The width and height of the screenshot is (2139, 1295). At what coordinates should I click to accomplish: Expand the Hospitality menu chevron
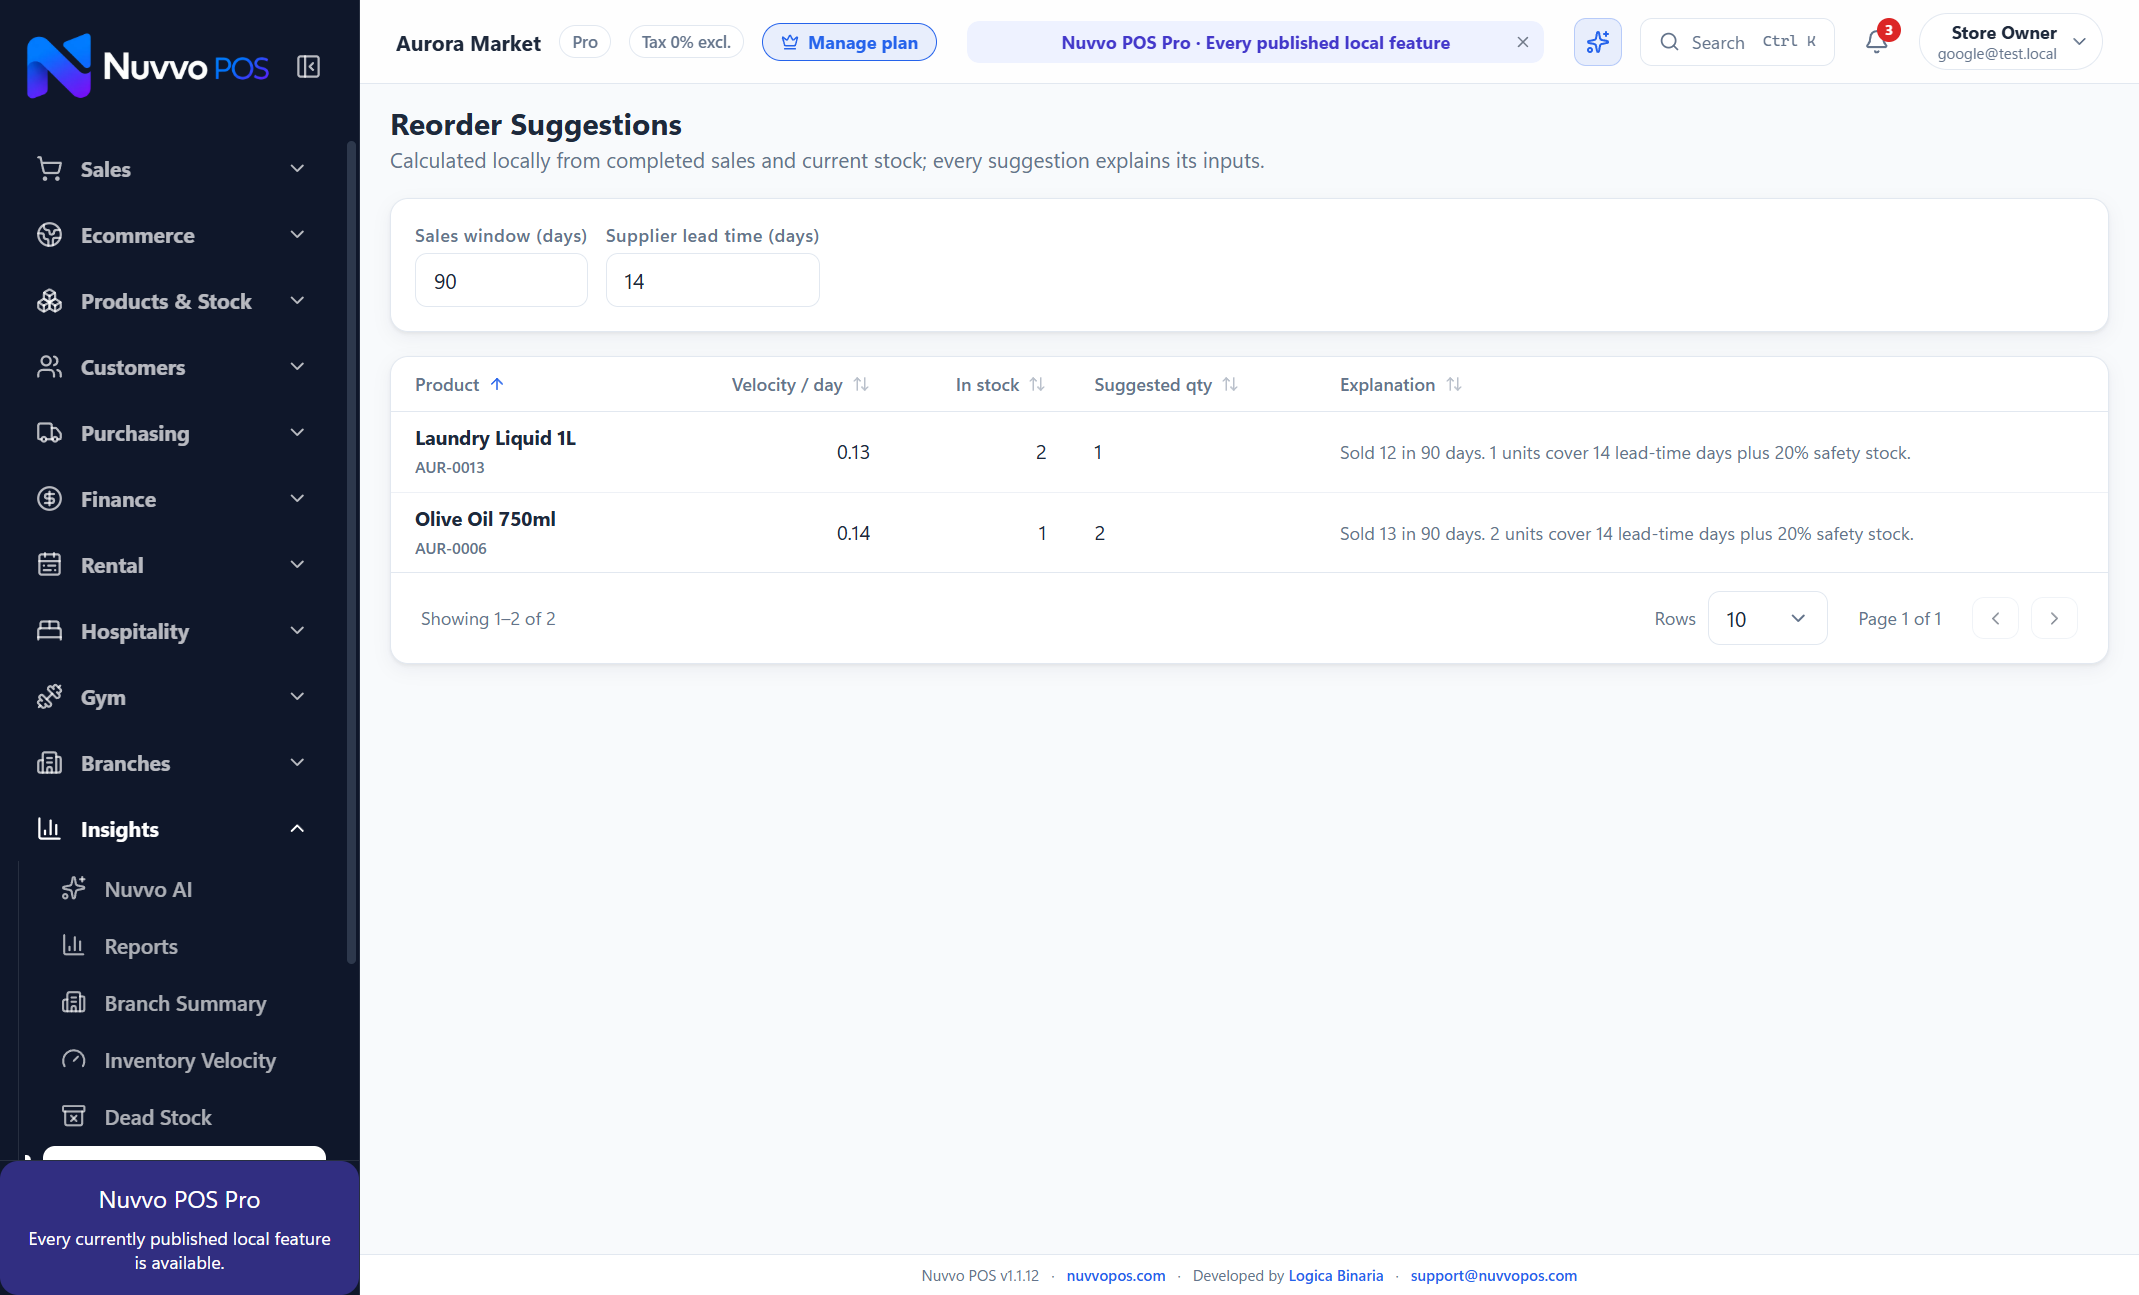click(297, 631)
